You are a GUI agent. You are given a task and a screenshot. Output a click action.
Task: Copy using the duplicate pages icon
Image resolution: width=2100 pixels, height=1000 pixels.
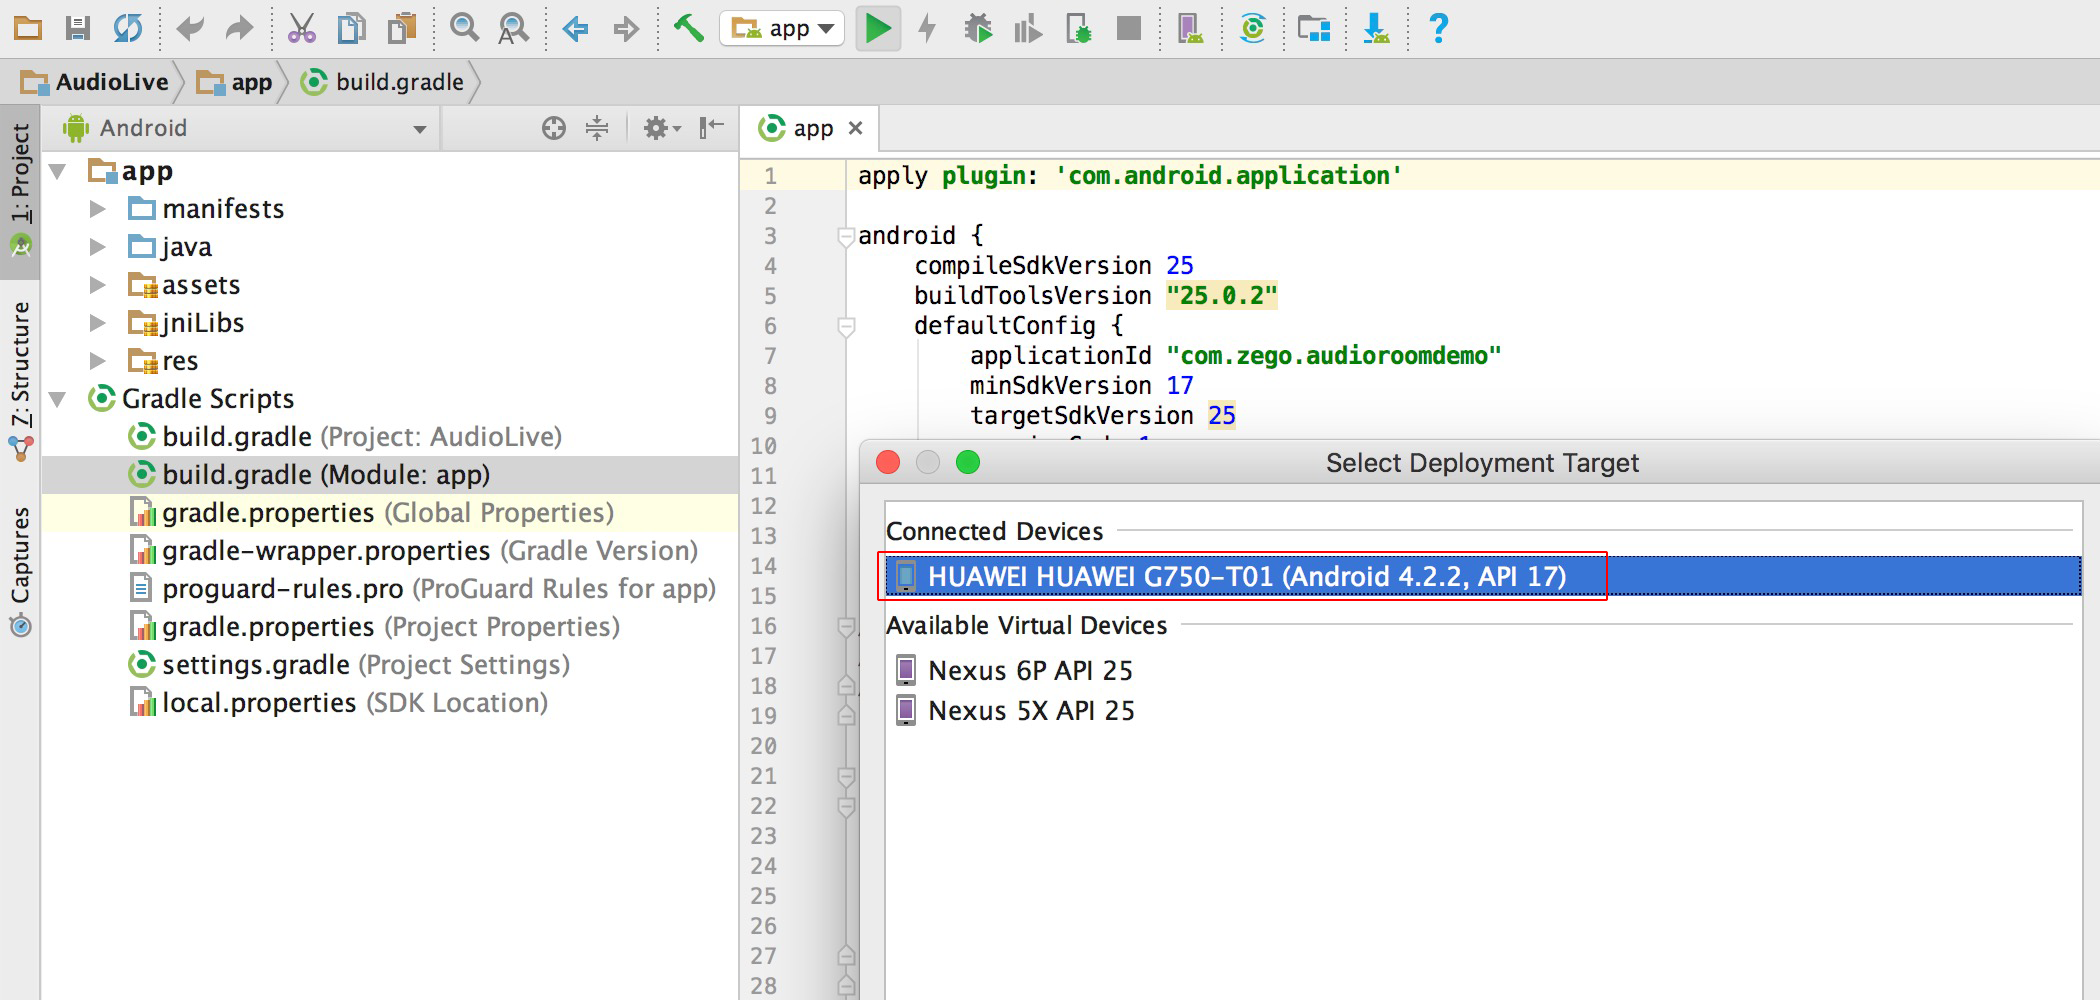click(351, 28)
